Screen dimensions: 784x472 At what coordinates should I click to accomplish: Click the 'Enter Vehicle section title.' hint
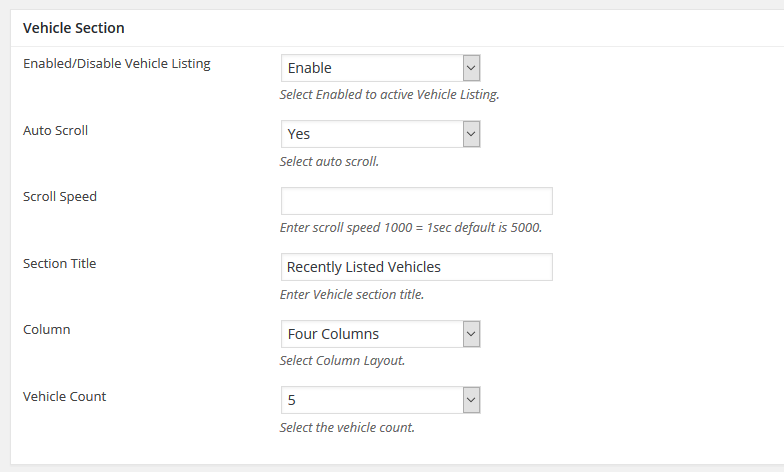click(352, 294)
